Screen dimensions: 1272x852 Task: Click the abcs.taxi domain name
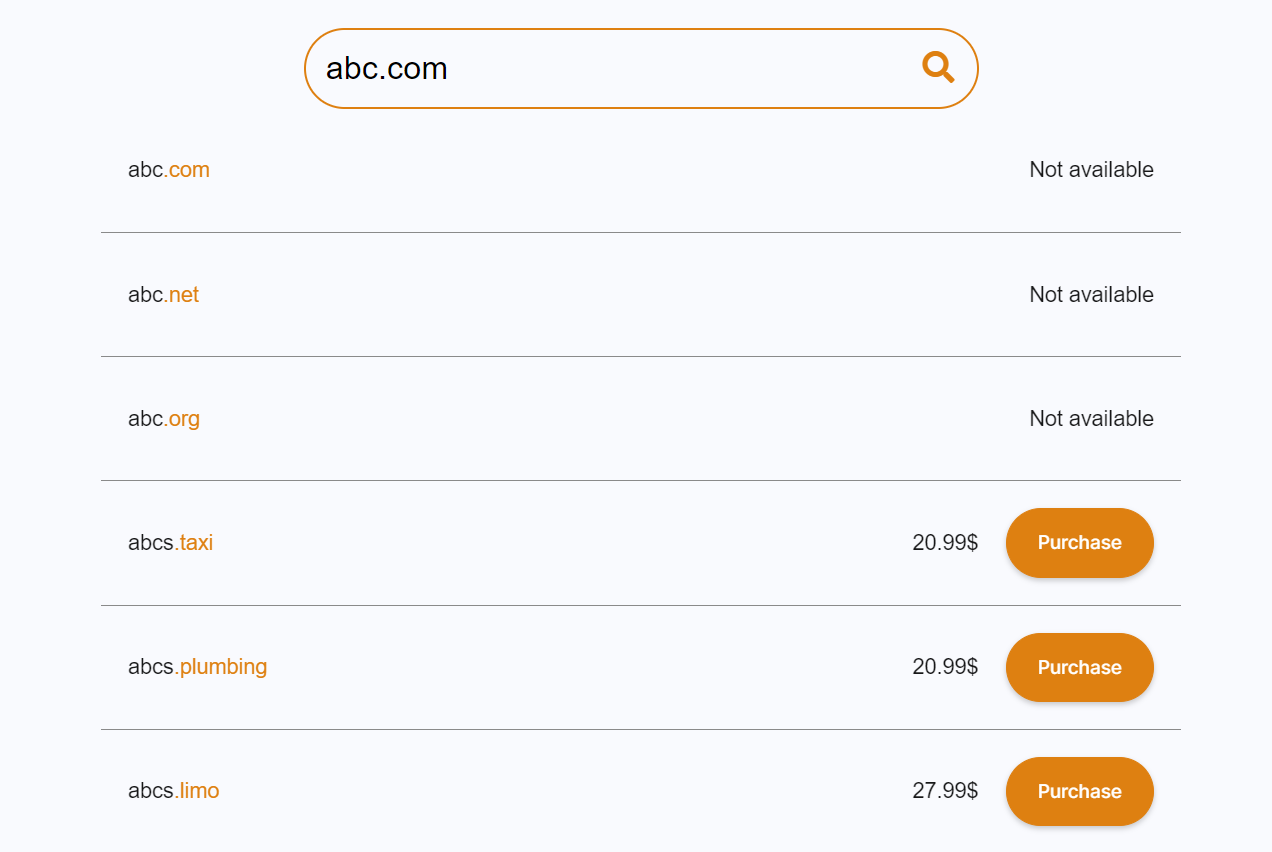coord(170,543)
